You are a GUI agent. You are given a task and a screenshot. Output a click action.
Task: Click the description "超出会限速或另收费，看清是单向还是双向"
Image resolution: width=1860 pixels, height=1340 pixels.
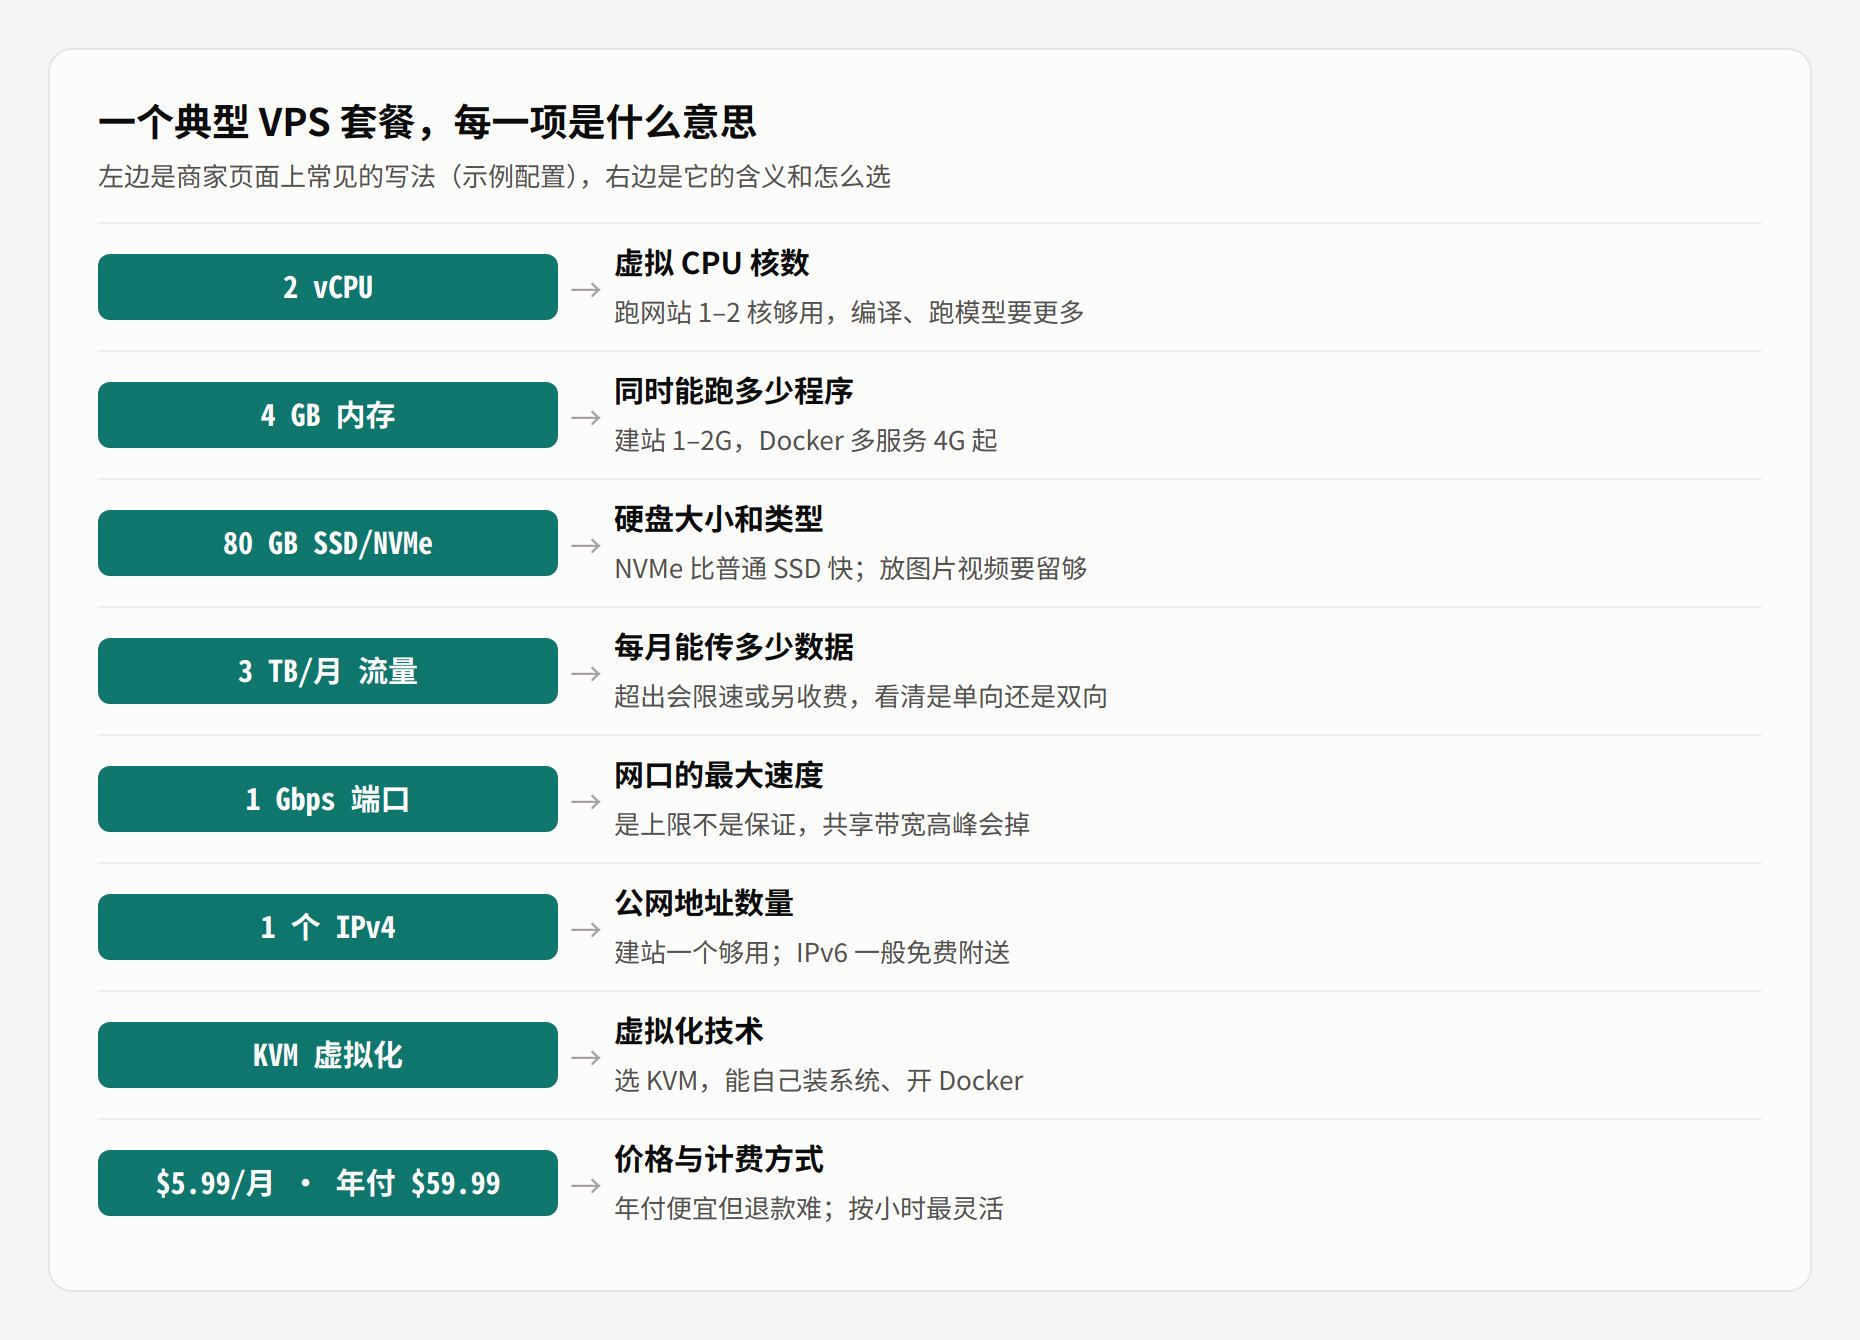pos(861,697)
